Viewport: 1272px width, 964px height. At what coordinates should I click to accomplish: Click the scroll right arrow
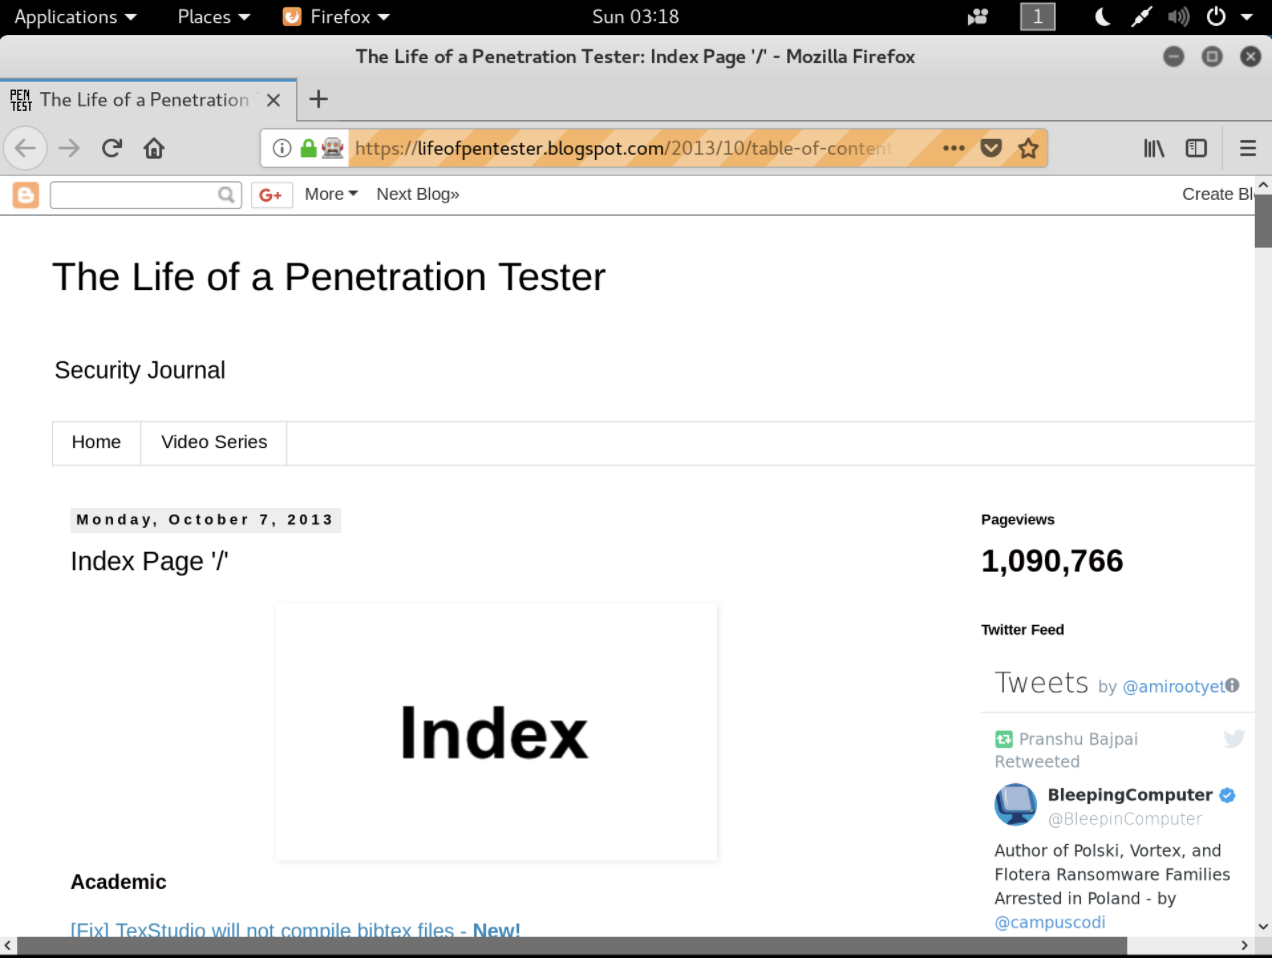(x=1245, y=945)
